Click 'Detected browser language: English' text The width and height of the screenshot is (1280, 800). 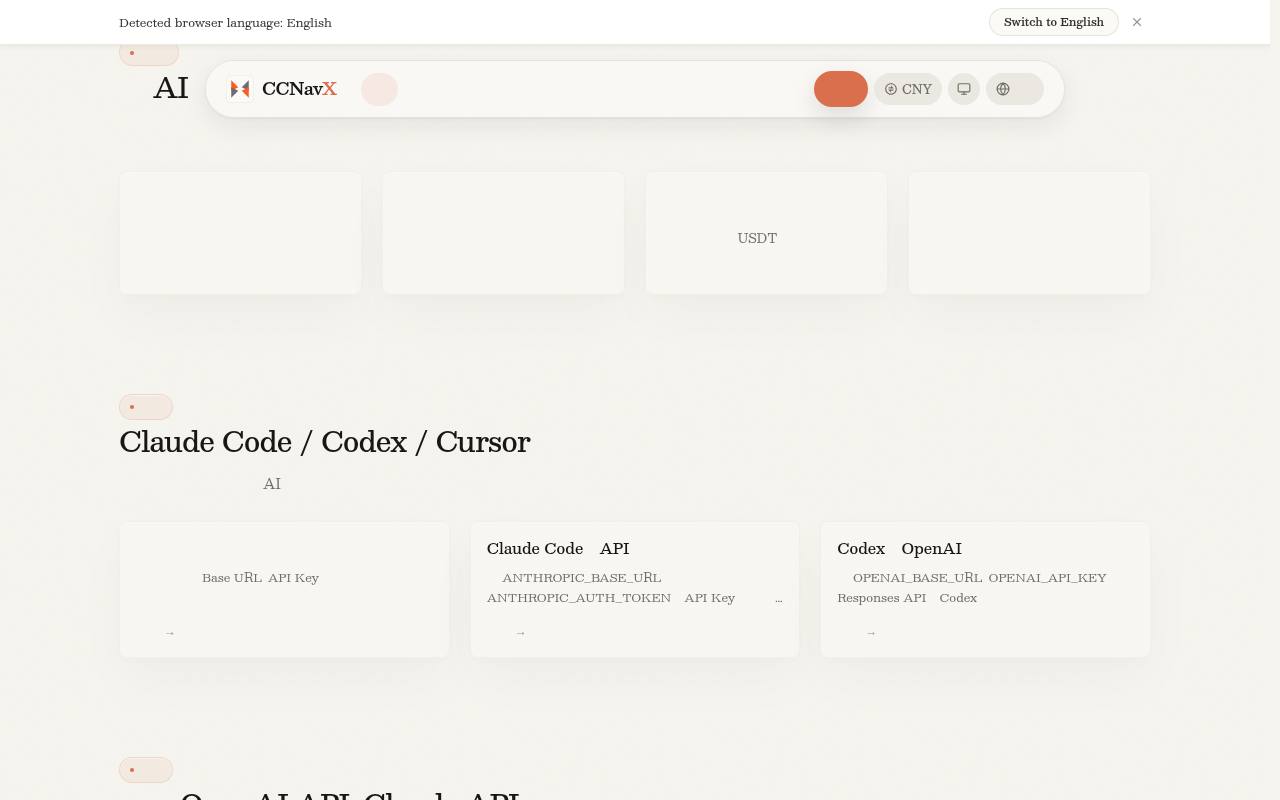pyautogui.click(x=225, y=22)
